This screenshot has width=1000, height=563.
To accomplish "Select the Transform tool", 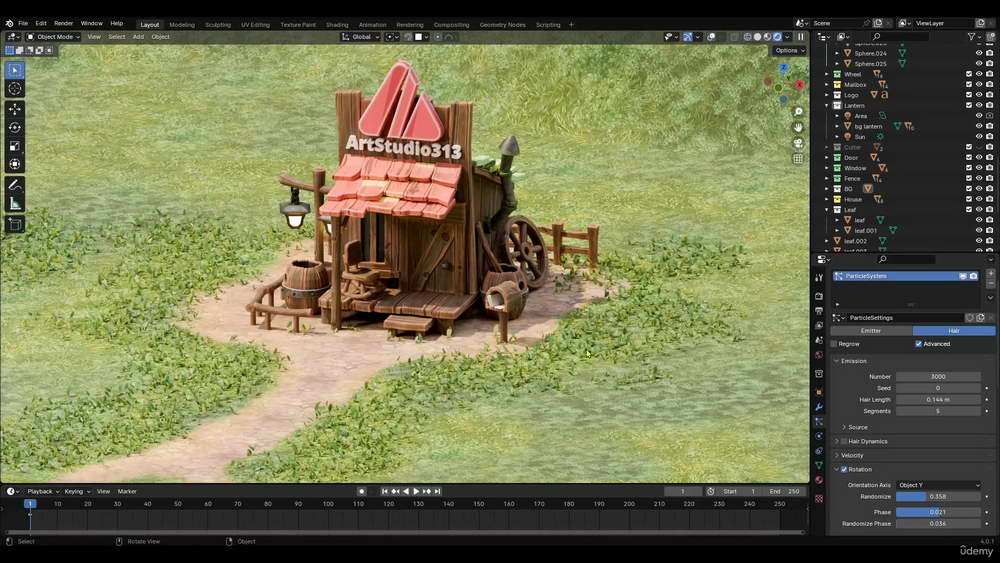I will click(15, 165).
